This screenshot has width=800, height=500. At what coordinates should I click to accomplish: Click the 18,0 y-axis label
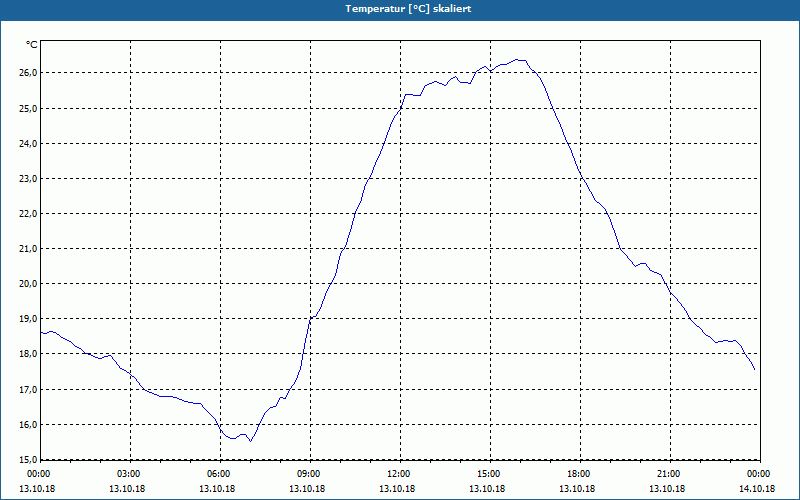28,354
